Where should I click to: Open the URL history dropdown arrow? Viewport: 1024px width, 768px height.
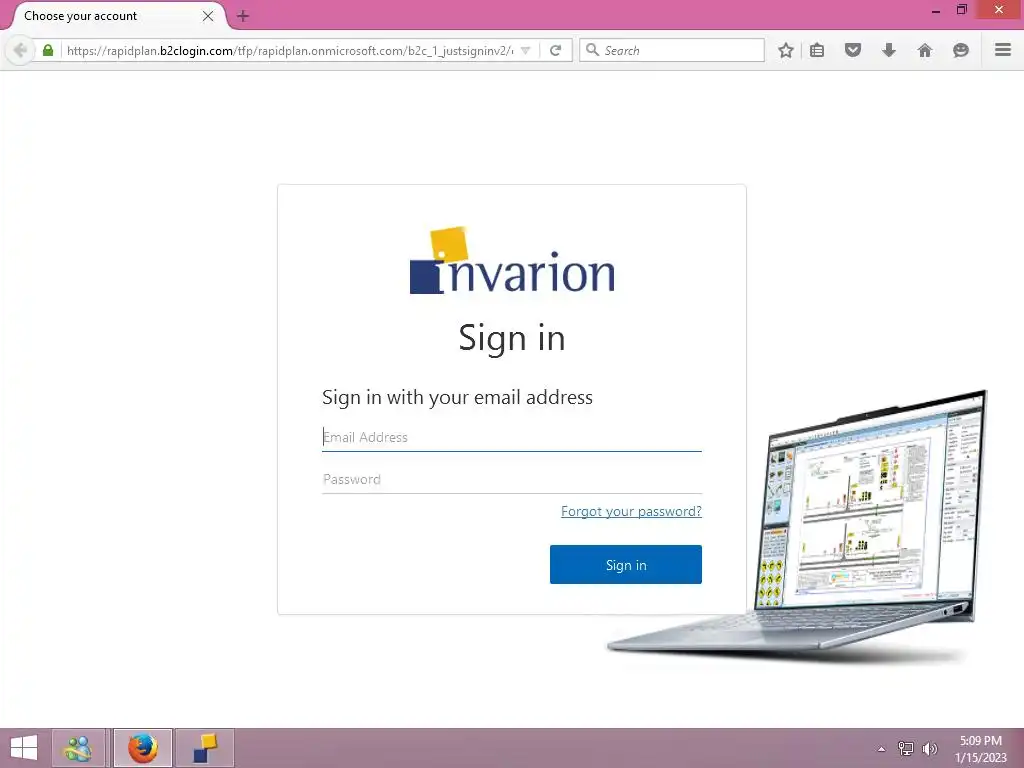pyautogui.click(x=525, y=50)
